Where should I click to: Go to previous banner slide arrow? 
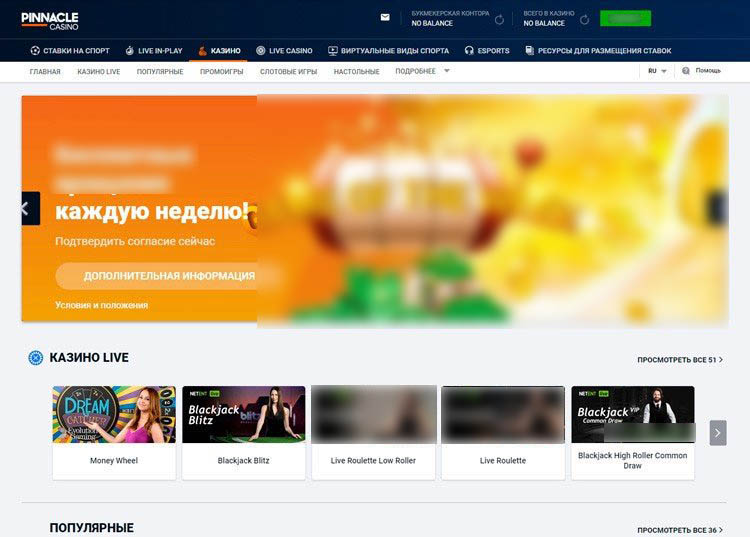[29, 208]
